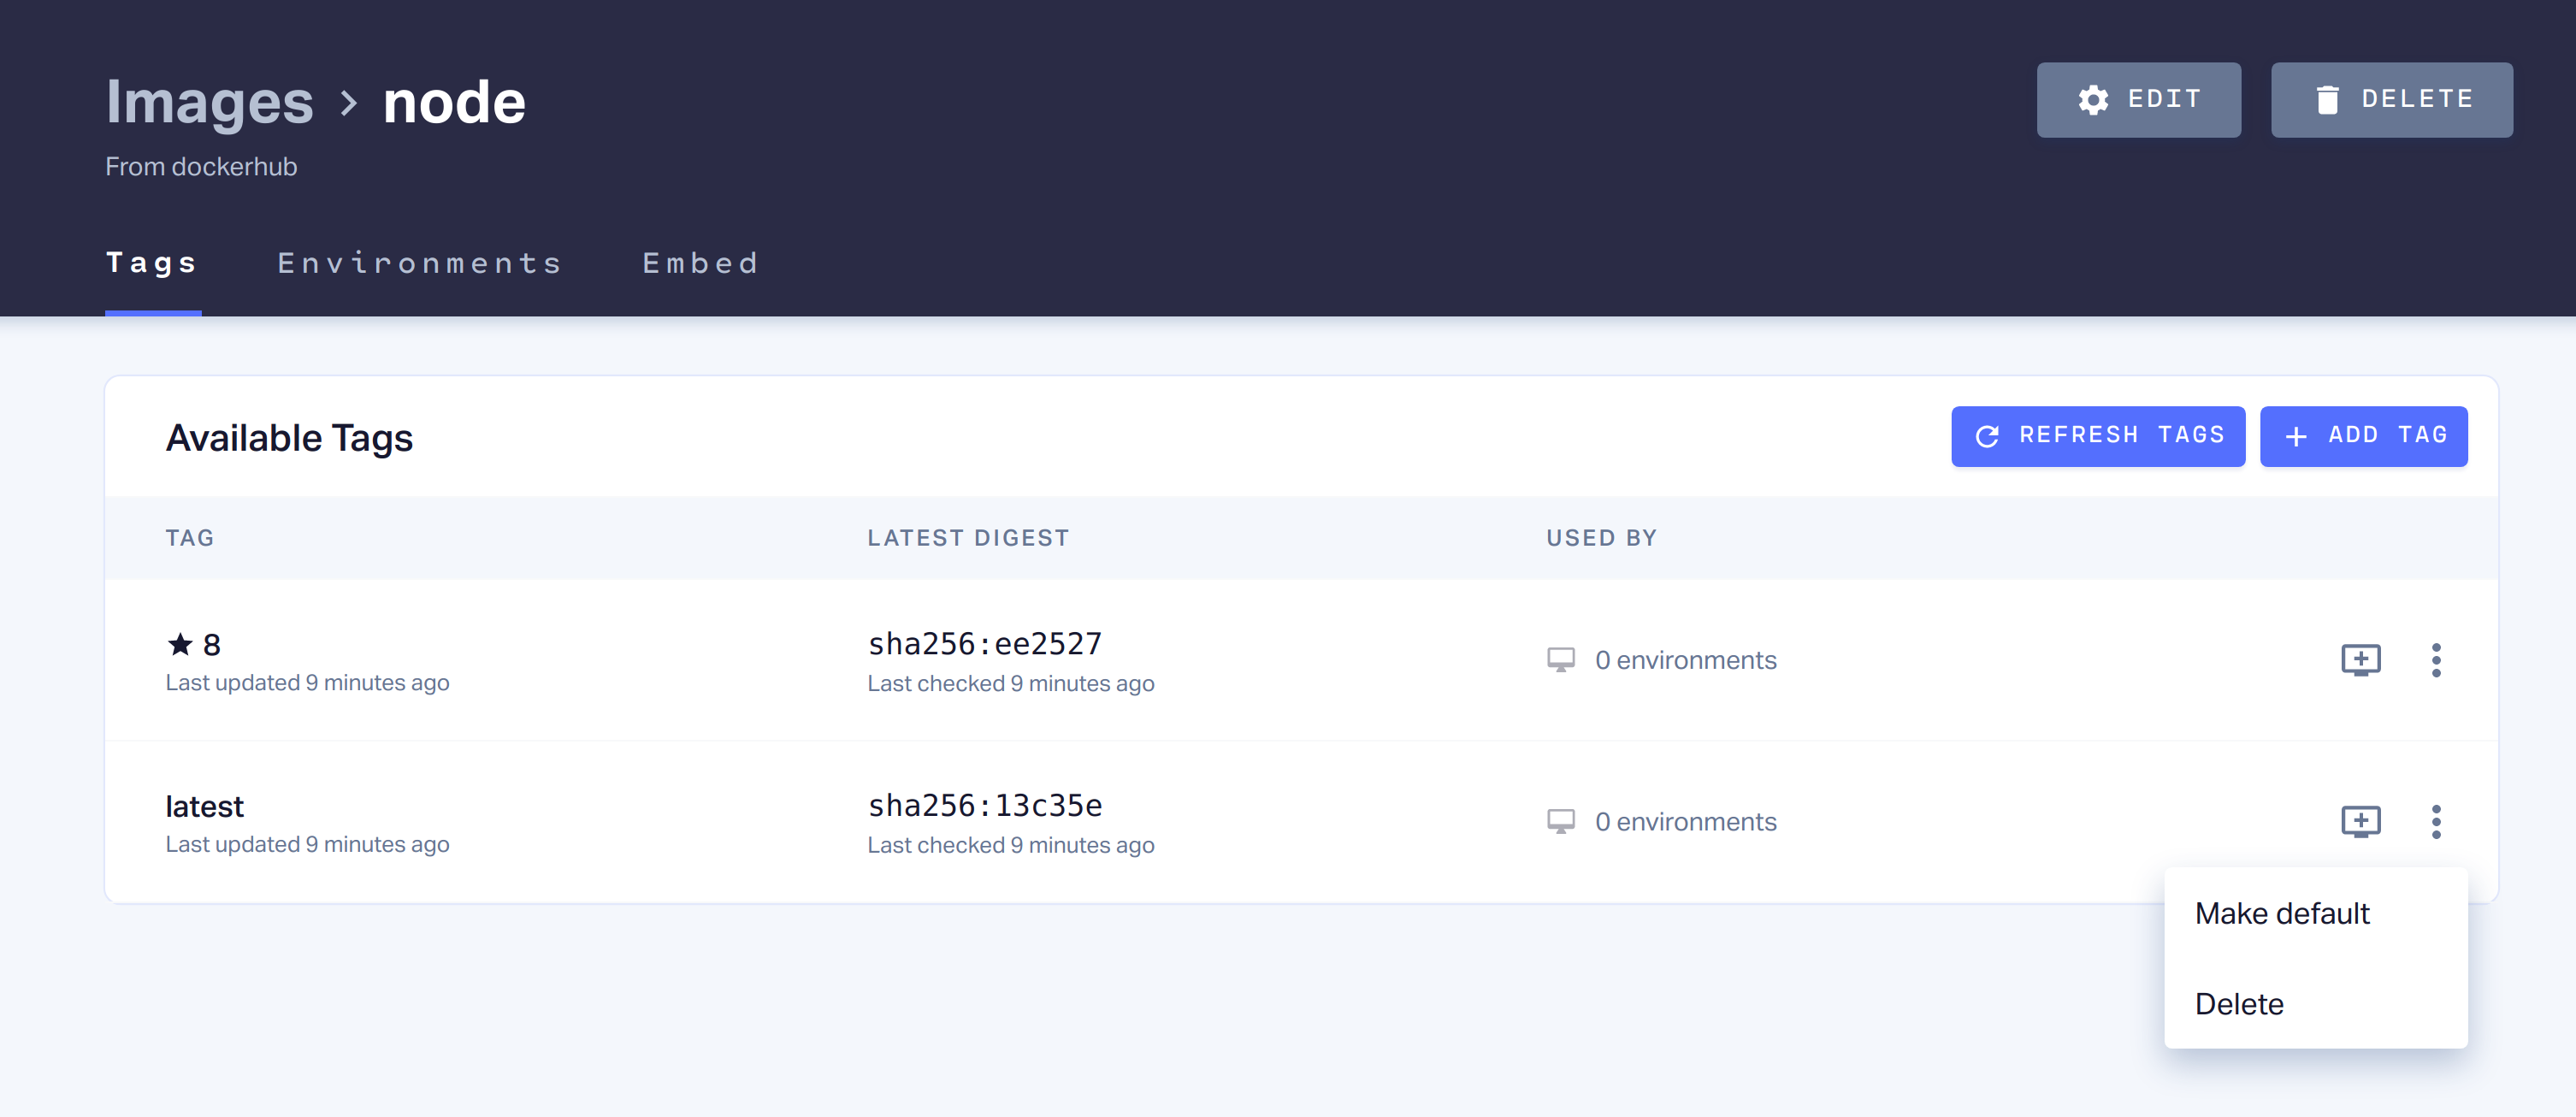Click the star icon next to tag 8

click(x=180, y=644)
